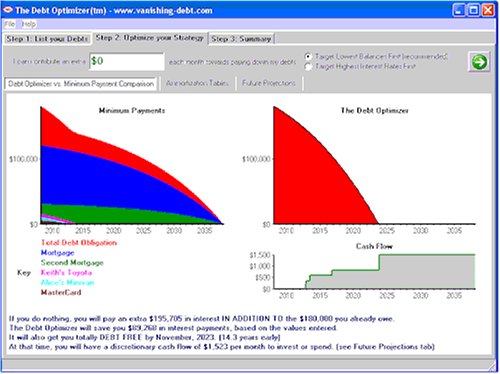The width and height of the screenshot is (500, 374).
Task: Open the Help menu
Action: tap(29, 24)
